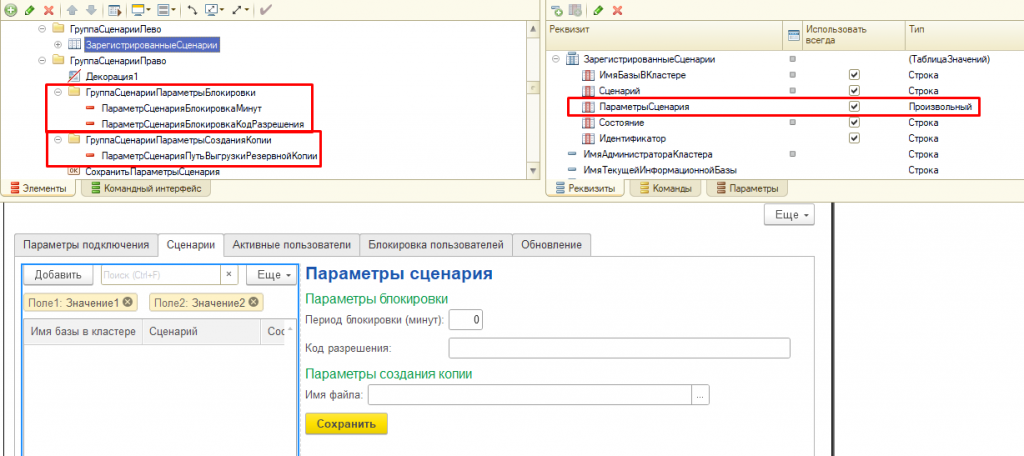Click the red X delete icon in Requisites toolbar
This screenshot has height=456, width=1024.
(x=616, y=10)
